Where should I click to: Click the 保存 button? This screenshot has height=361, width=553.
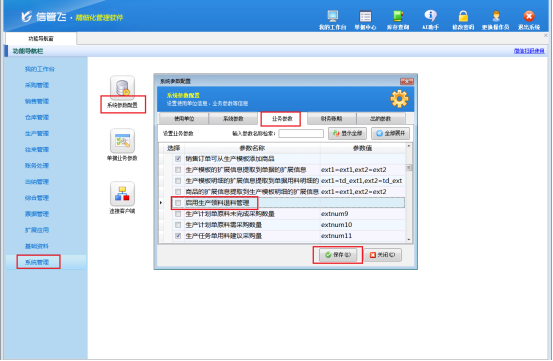pos(338,255)
